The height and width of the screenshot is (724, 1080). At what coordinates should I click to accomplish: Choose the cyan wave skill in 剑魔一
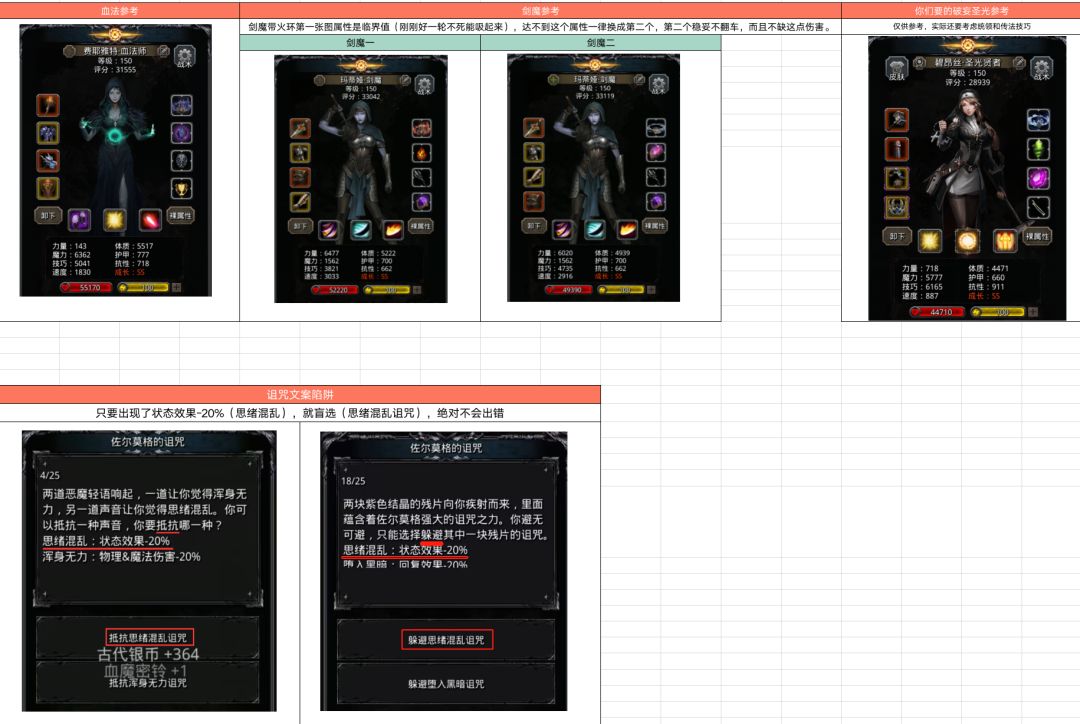tap(361, 229)
